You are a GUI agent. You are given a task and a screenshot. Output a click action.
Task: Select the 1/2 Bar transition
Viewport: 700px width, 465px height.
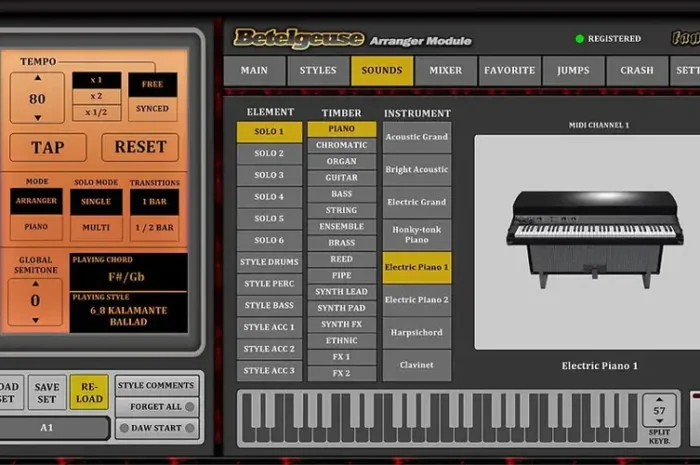click(155, 228)
